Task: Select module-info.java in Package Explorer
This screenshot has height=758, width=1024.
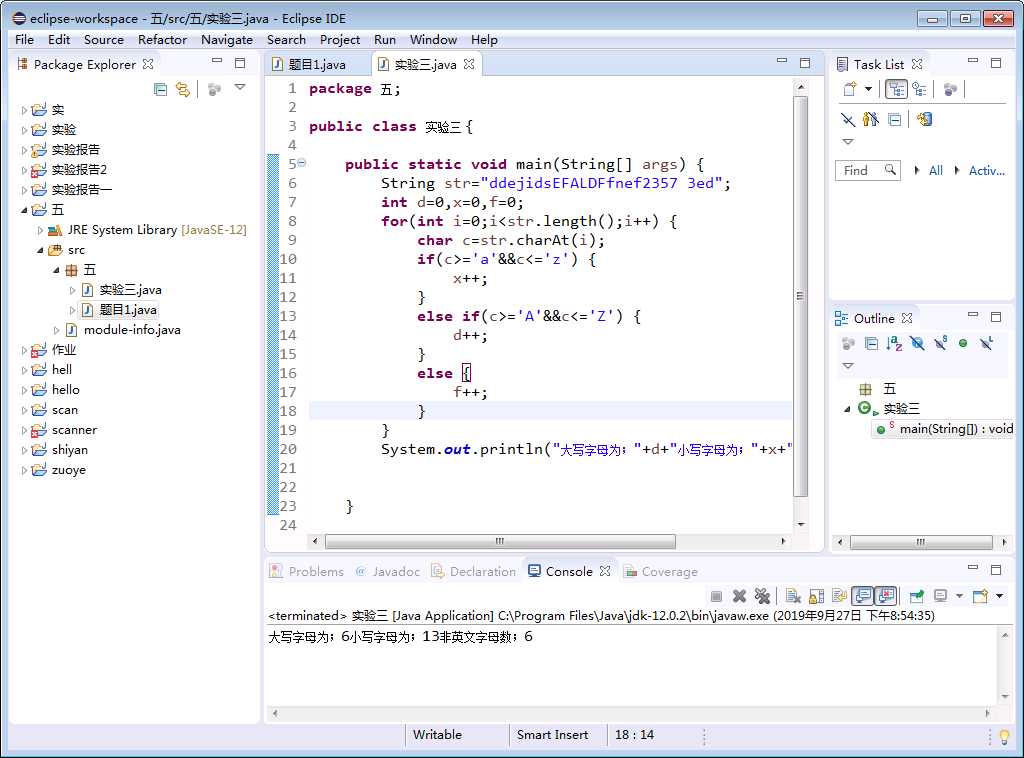Action: point(124,330)
